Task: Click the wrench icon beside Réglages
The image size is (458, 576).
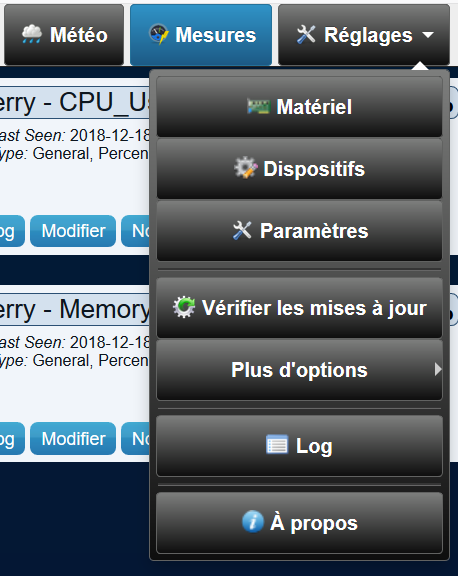Action: (x=306, y=35)
